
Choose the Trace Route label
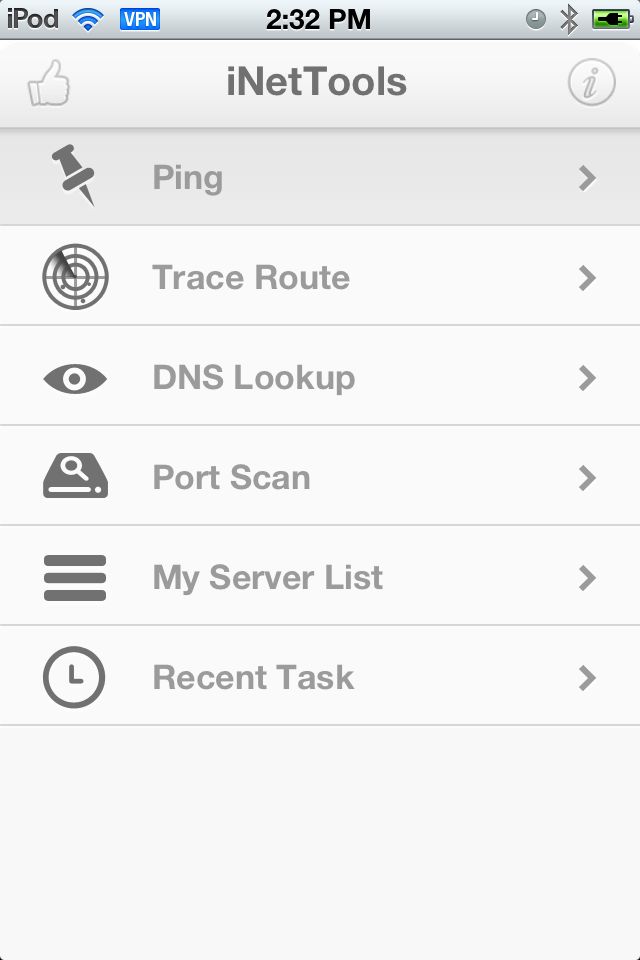251,277
